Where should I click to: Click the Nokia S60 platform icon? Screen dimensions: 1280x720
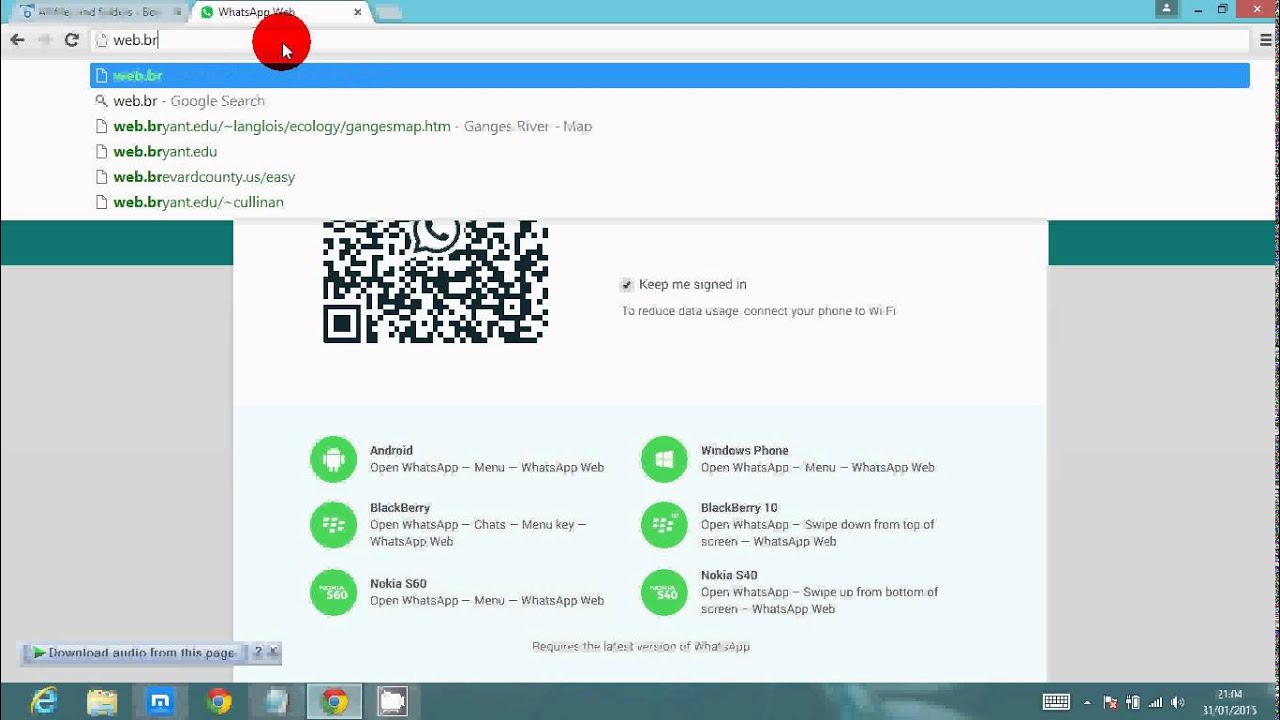(333, 592)
